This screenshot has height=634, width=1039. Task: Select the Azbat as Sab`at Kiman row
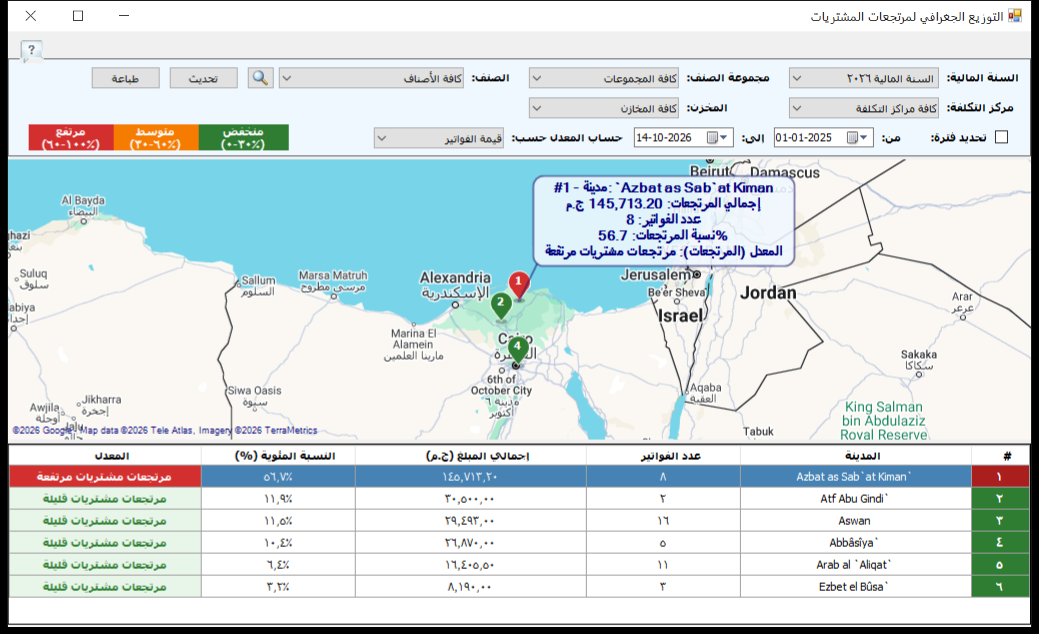coord(520,476)
